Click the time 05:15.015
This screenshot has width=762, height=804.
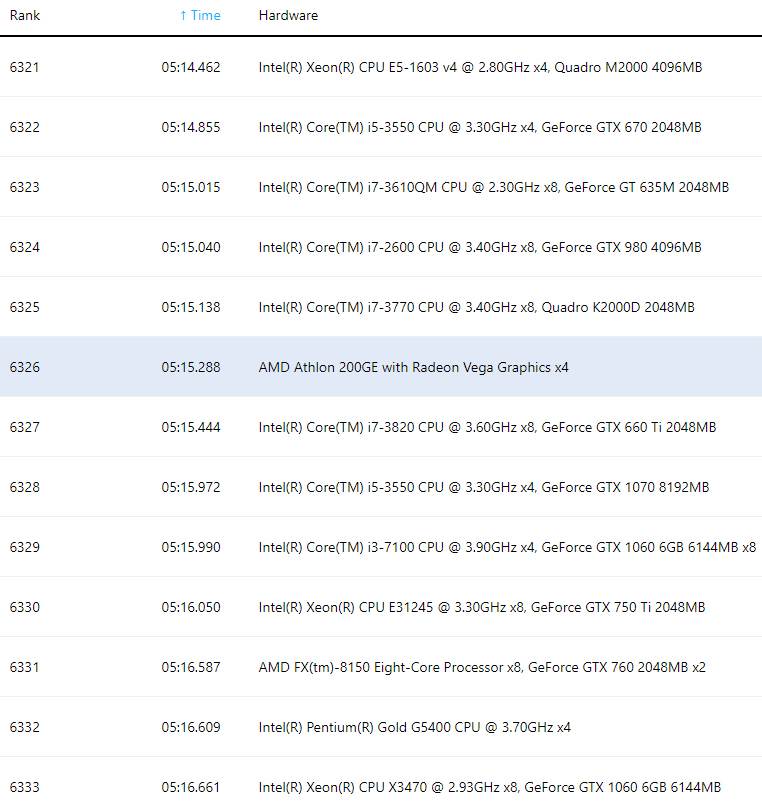coord(190,187)
